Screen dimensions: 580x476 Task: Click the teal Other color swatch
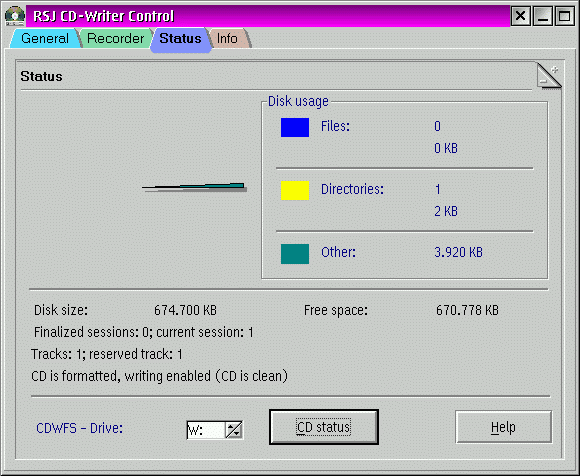295,254
